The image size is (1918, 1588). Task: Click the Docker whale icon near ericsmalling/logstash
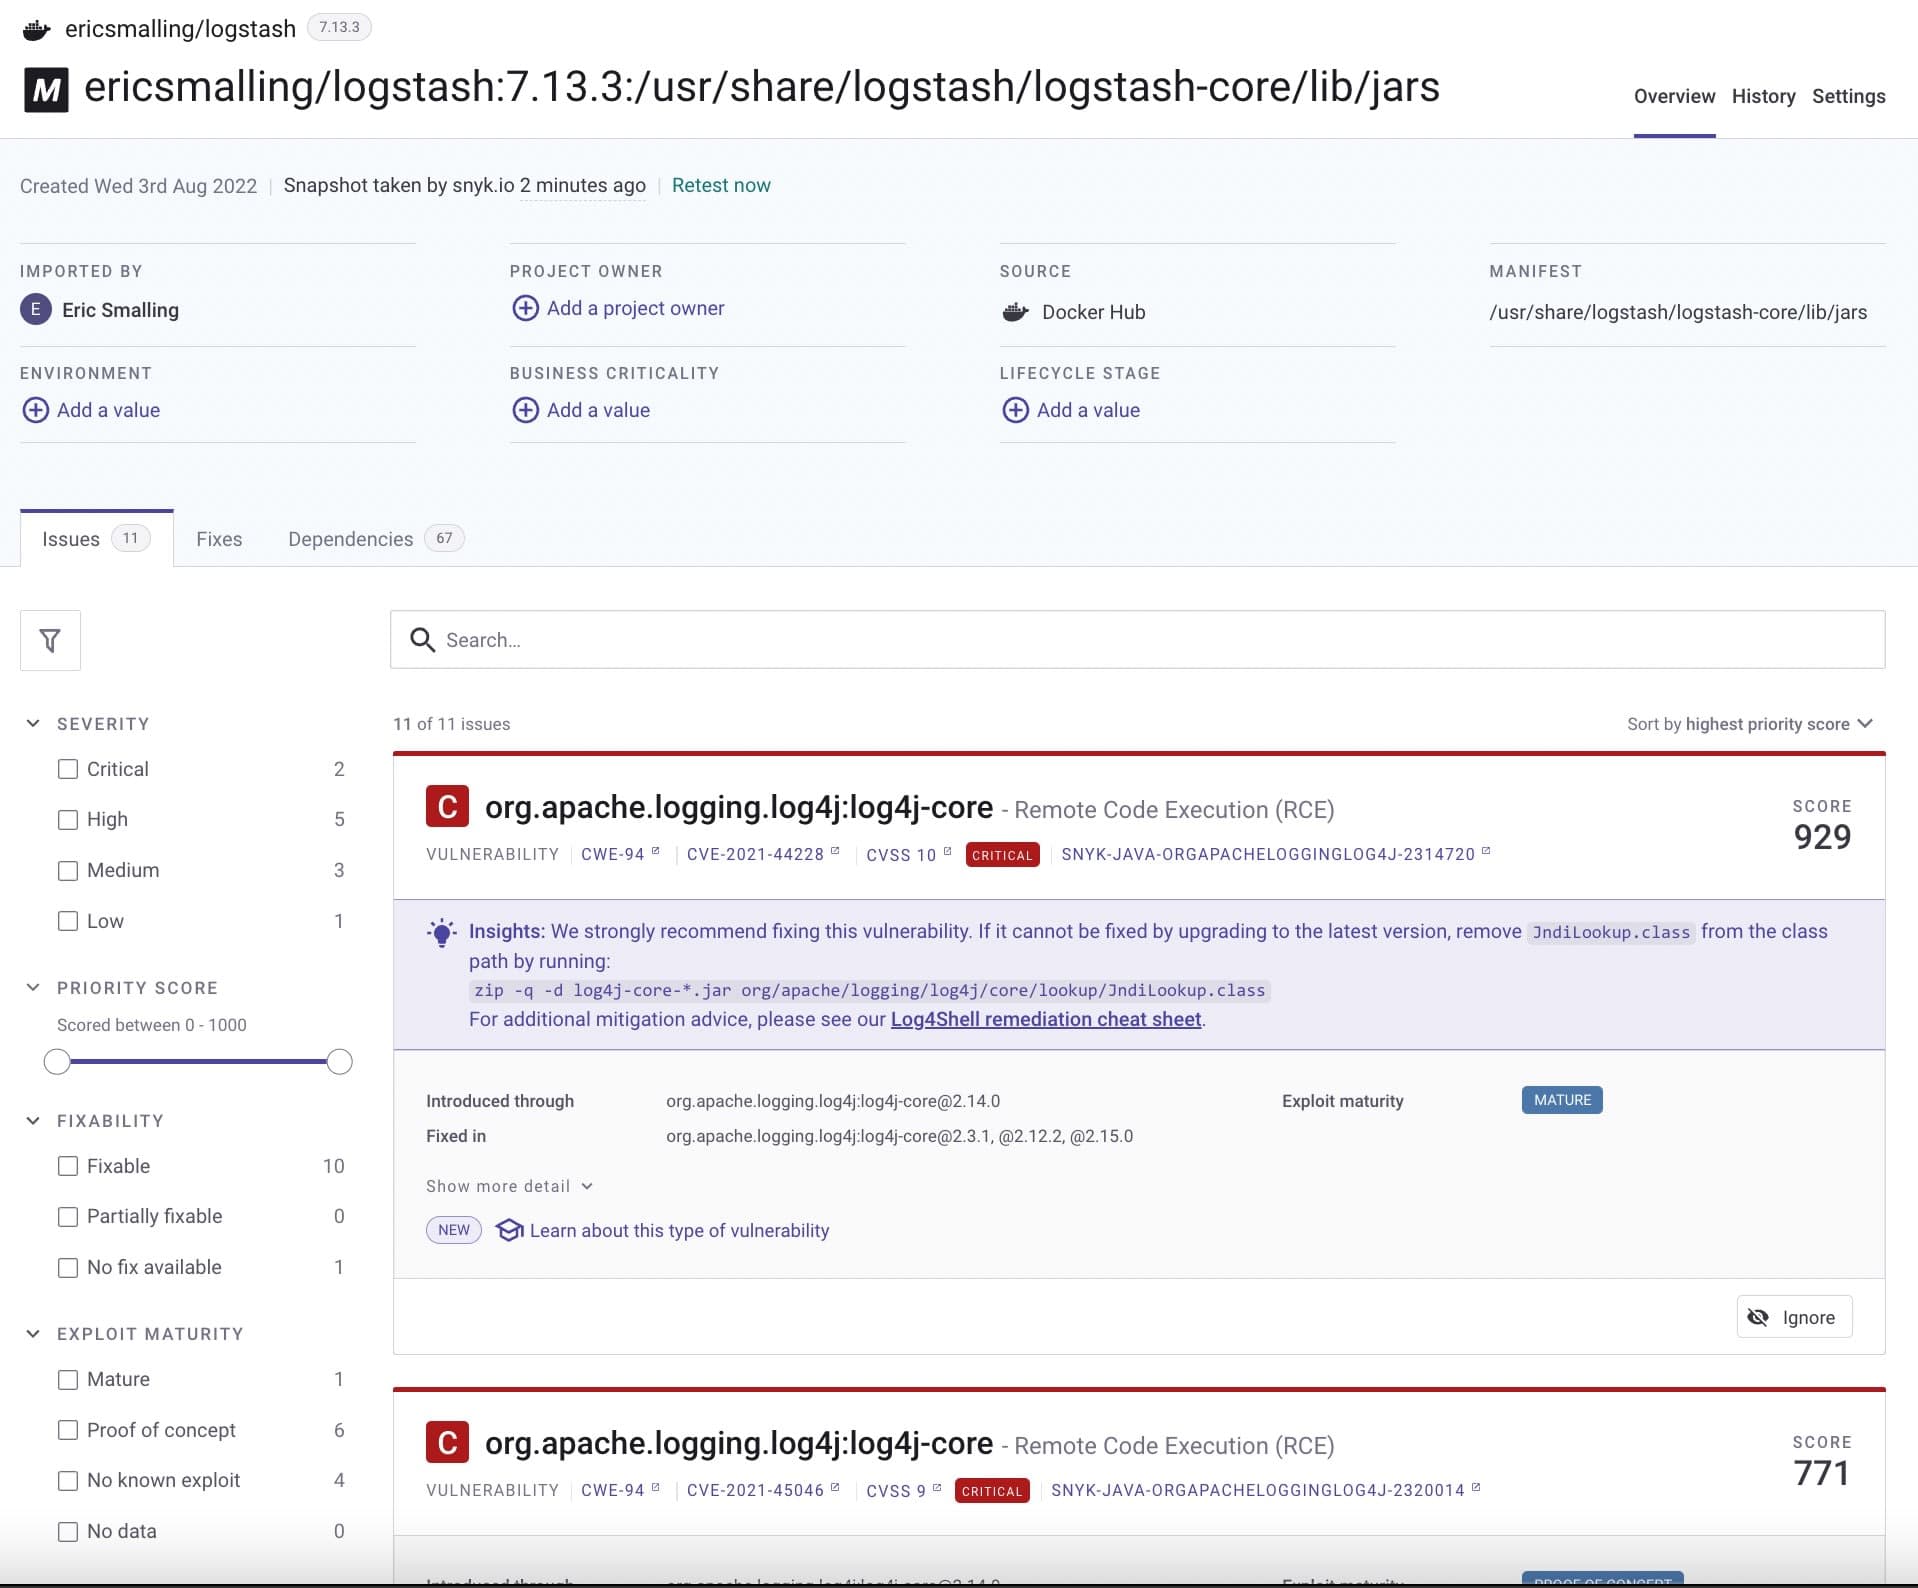coord(36,29)
